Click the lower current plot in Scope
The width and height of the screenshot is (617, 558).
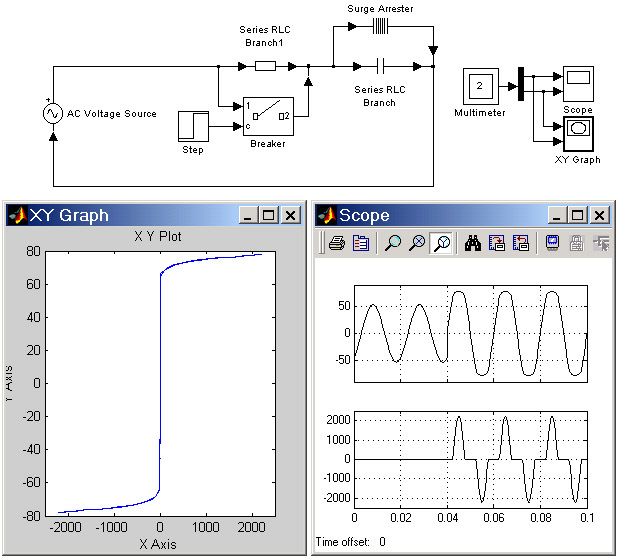(x=471, y=460)
